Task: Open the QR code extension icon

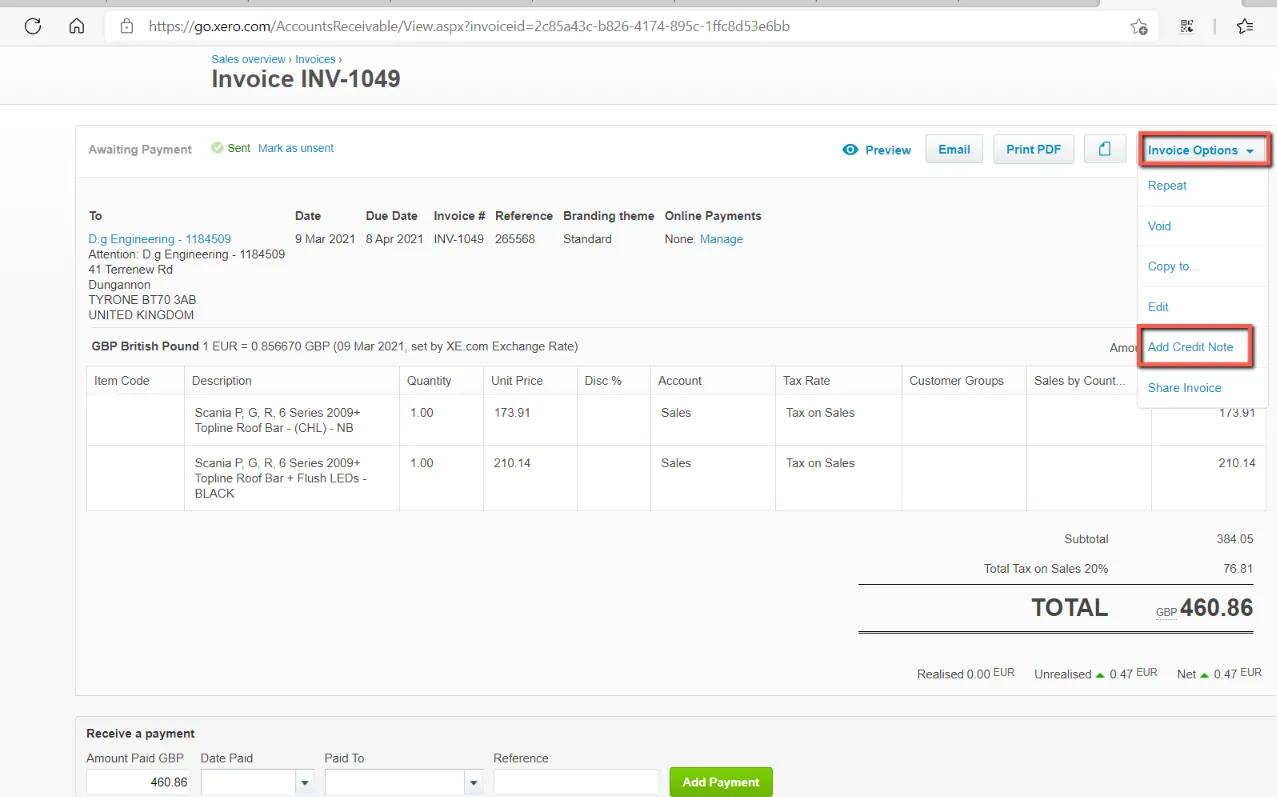Action: point(1187,27)
